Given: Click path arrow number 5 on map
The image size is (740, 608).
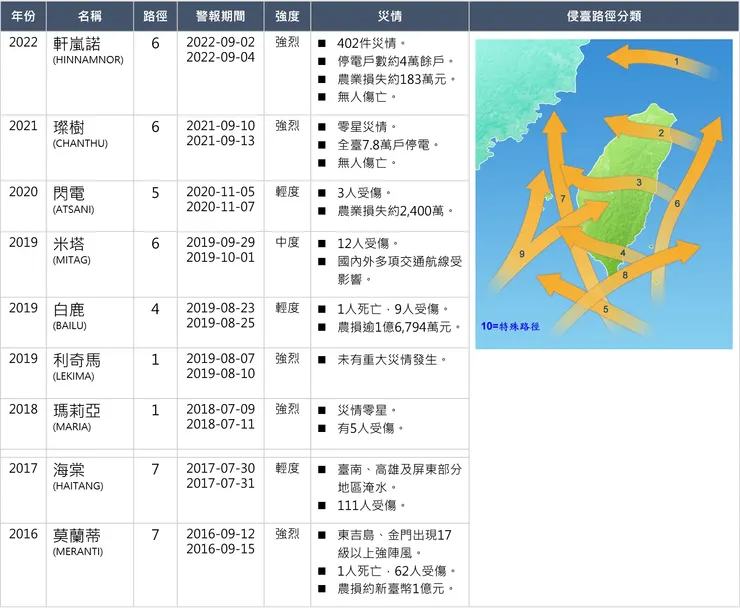Looking at the screenshot, I should point(605,310).
